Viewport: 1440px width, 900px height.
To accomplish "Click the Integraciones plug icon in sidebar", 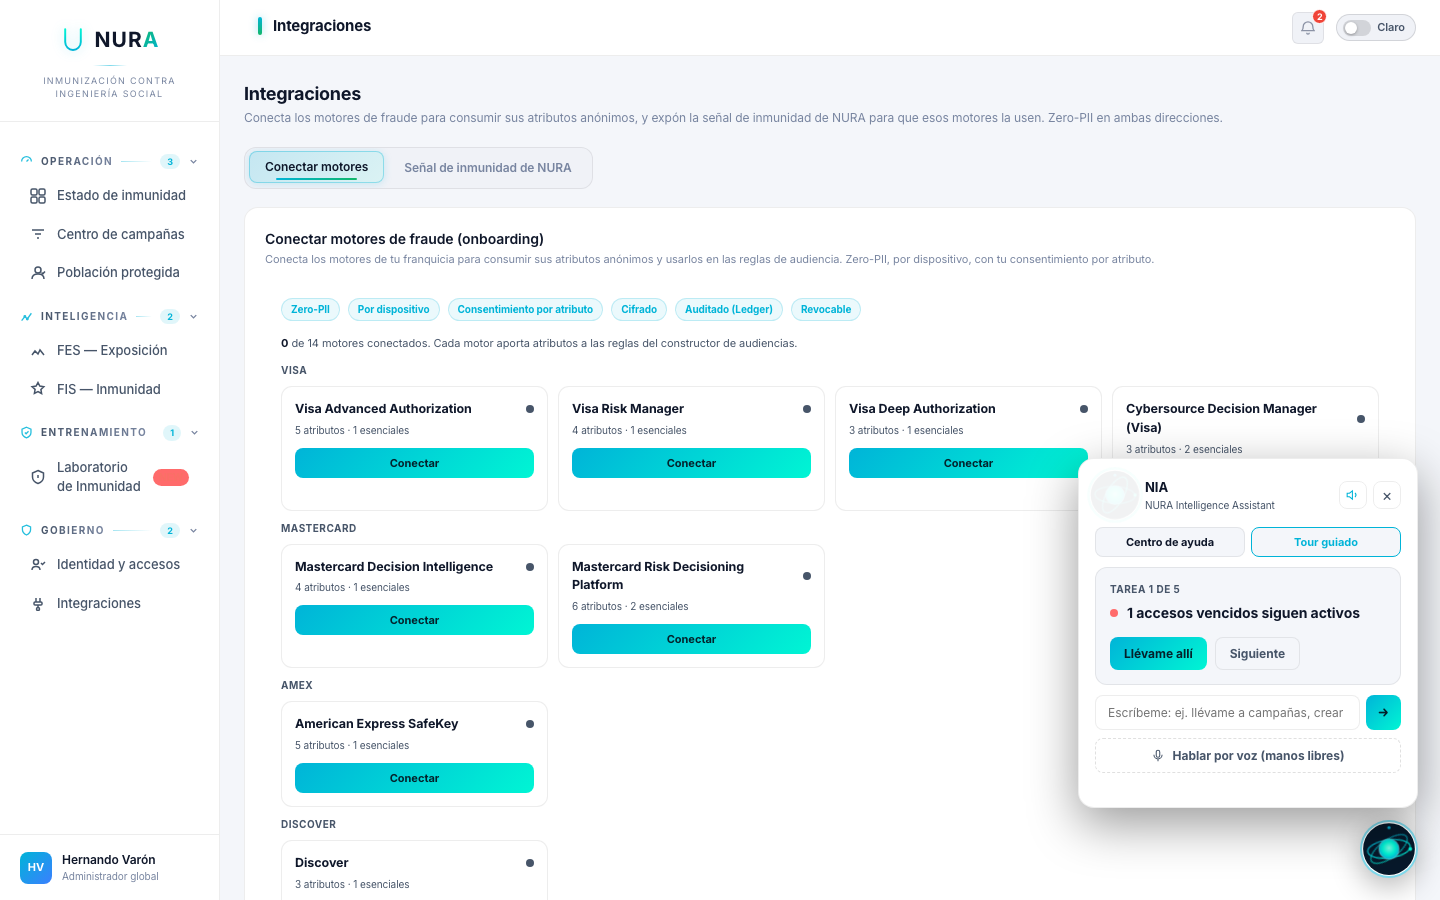I will [x=38, y=604].
